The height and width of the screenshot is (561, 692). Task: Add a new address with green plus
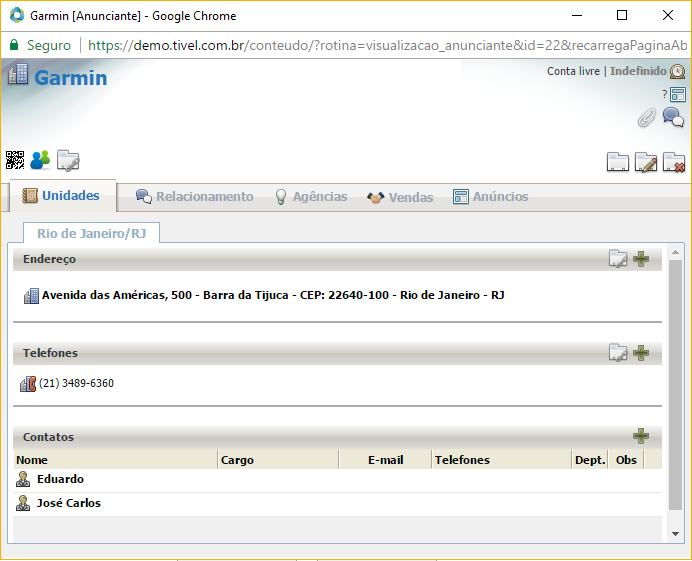(x=641, y=259)
